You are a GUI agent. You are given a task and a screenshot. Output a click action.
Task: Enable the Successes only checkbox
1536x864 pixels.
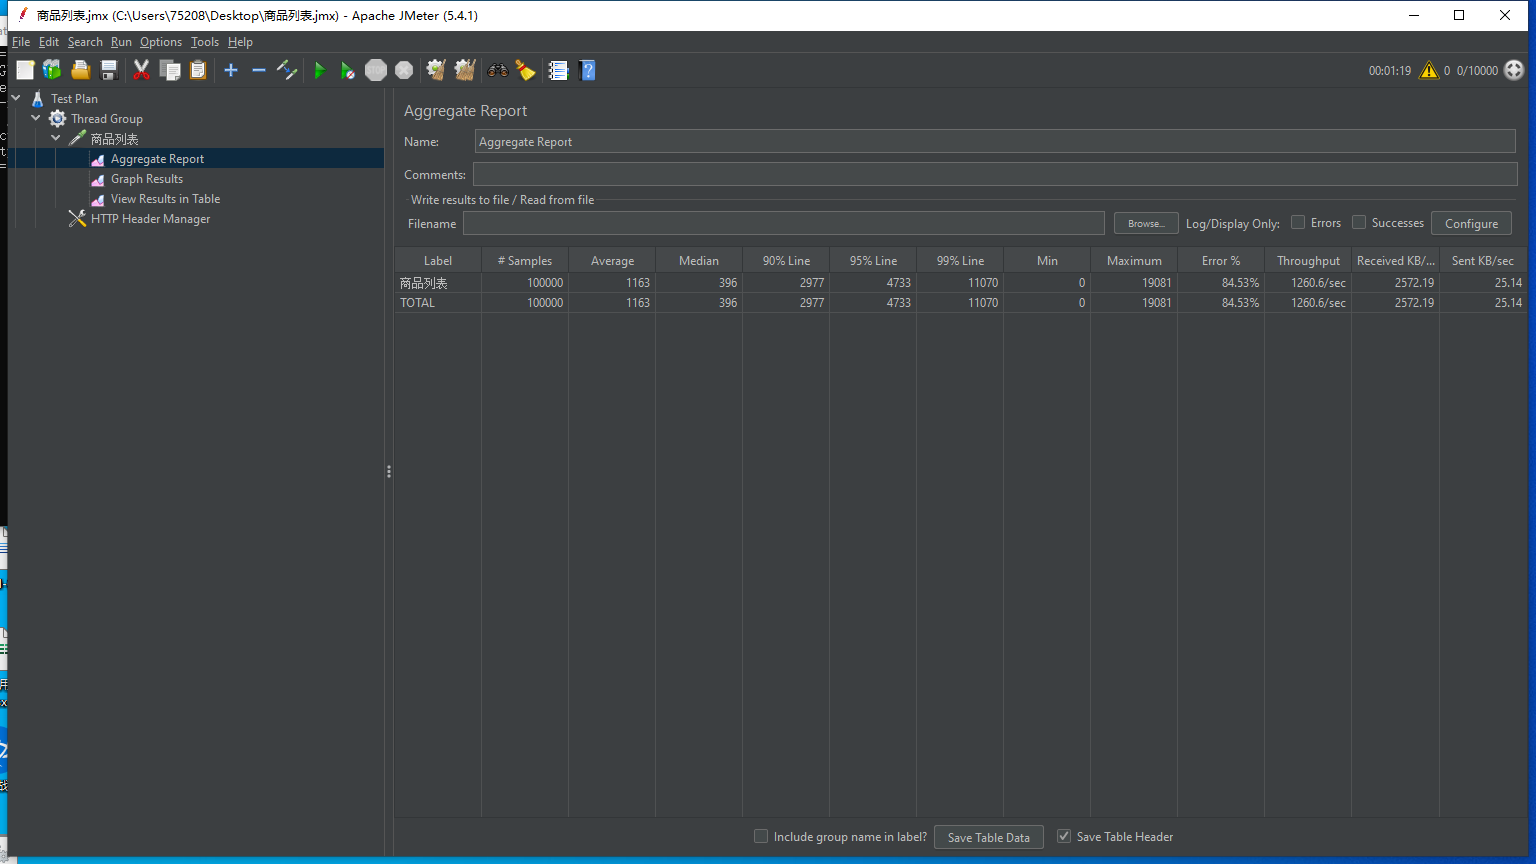coord(1359,222)
